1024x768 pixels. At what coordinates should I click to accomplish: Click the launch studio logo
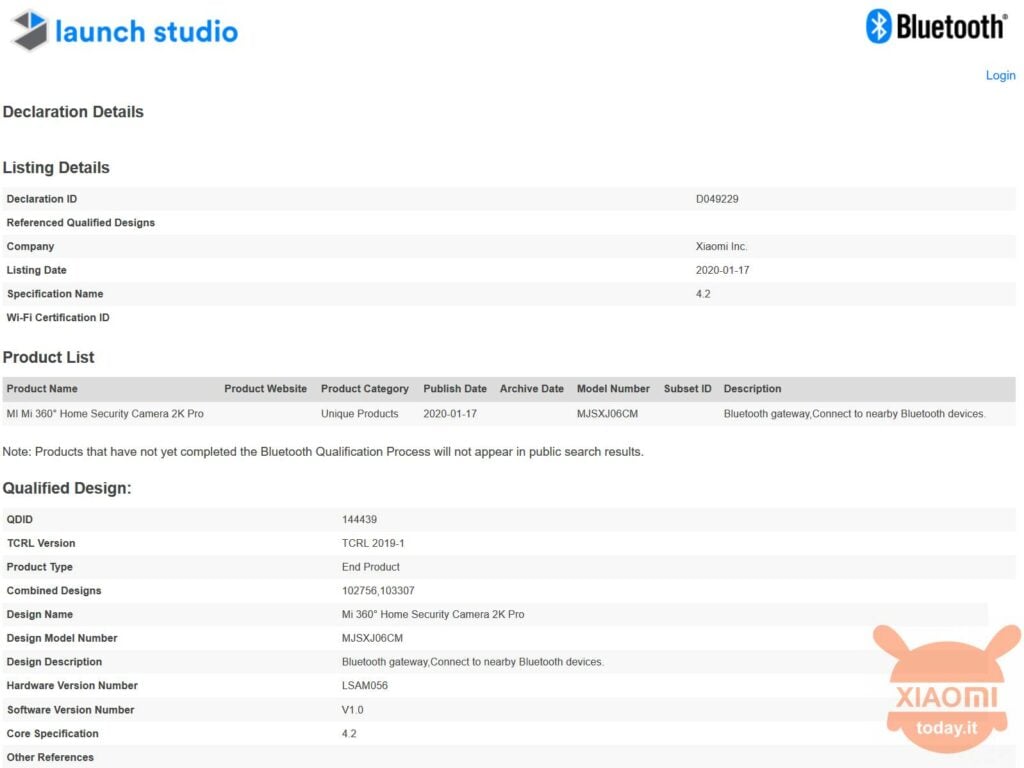[x=126, y=31]
